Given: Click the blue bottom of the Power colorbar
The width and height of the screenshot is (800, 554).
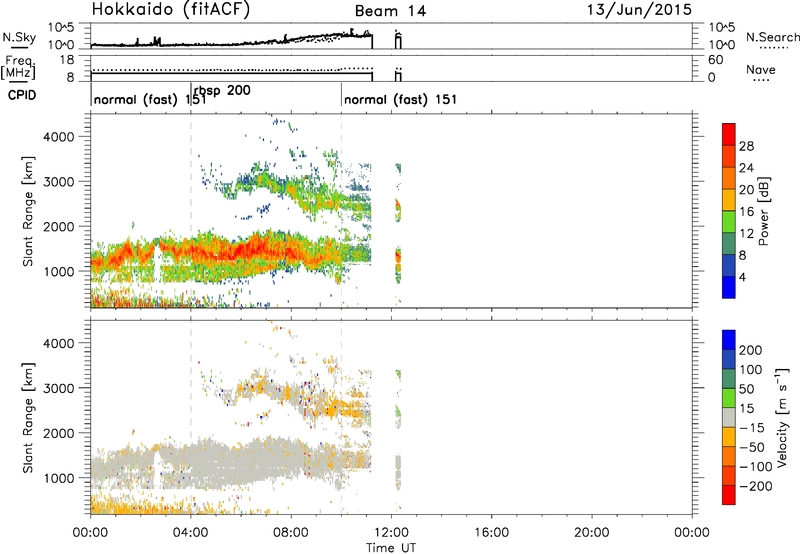Looking at the screenshot, I should [729, 288].
